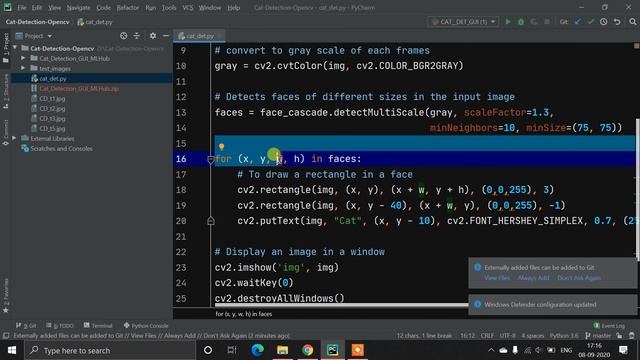Select CD_t1.jpg in the tree
Image resolution: width=640 pixels, height=360 pixels.
coord(52,98)
